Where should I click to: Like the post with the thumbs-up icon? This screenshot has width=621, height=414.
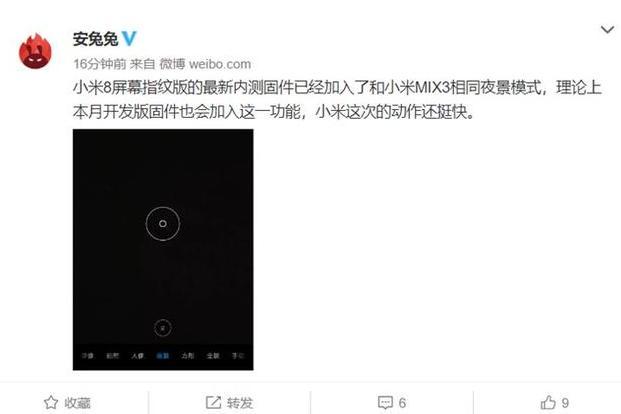[x=548, y=403]
